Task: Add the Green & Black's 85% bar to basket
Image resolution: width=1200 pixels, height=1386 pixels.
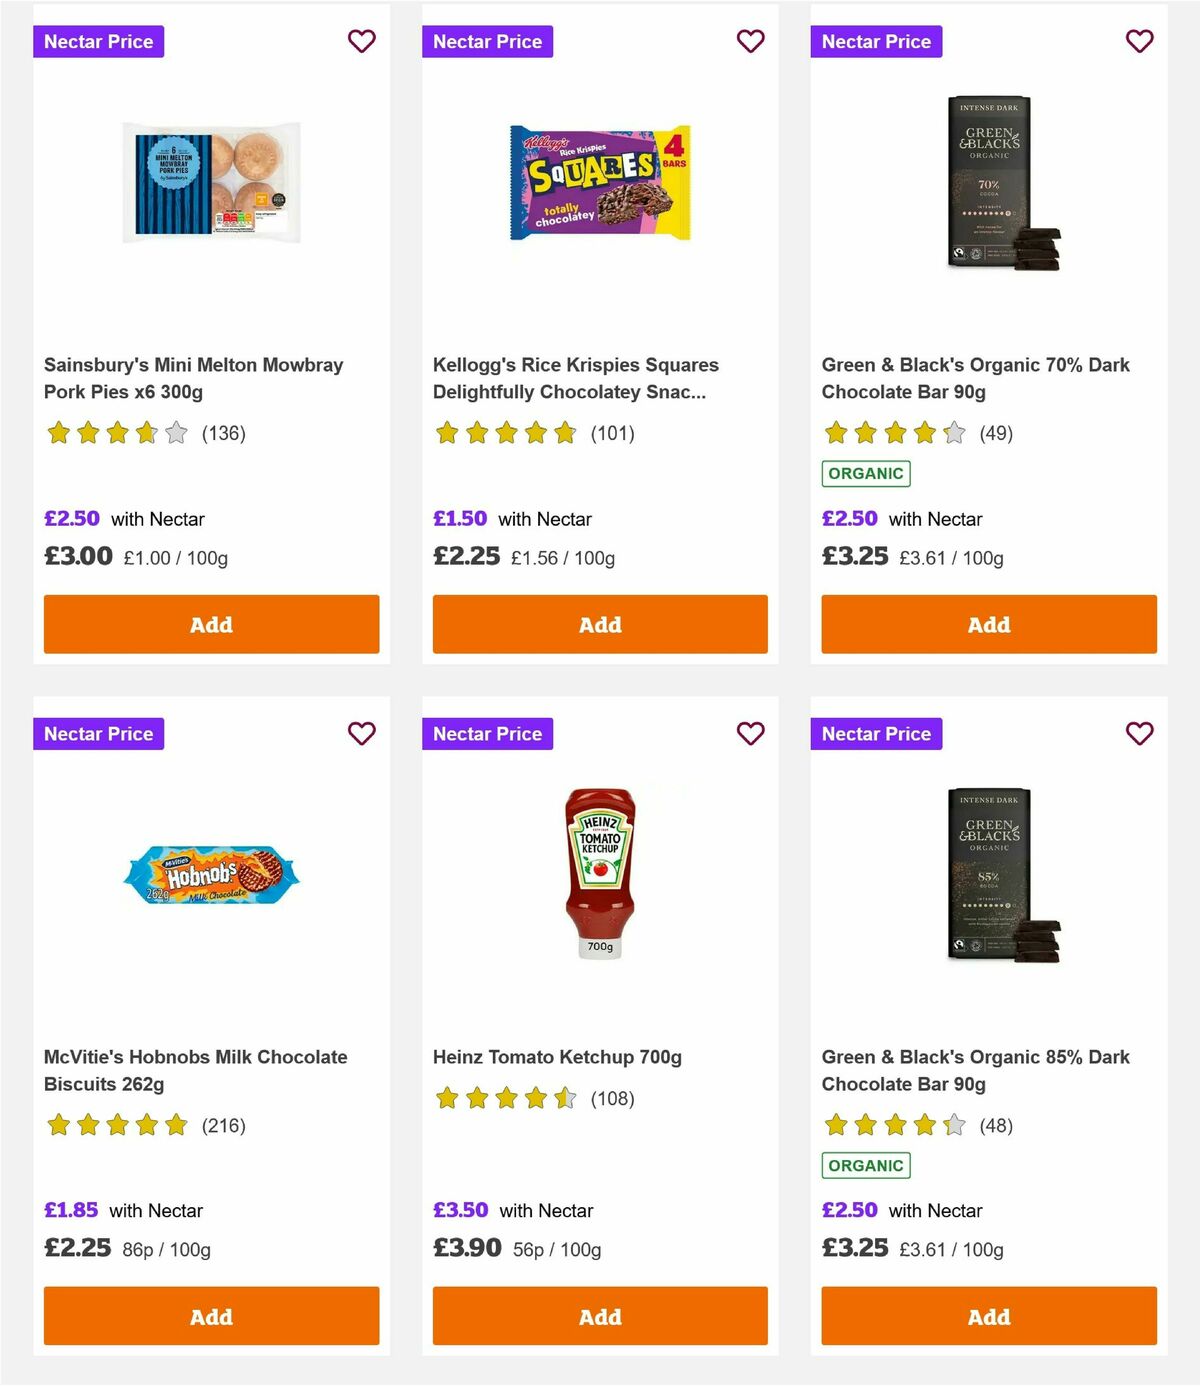Action: coord(988,1316)
